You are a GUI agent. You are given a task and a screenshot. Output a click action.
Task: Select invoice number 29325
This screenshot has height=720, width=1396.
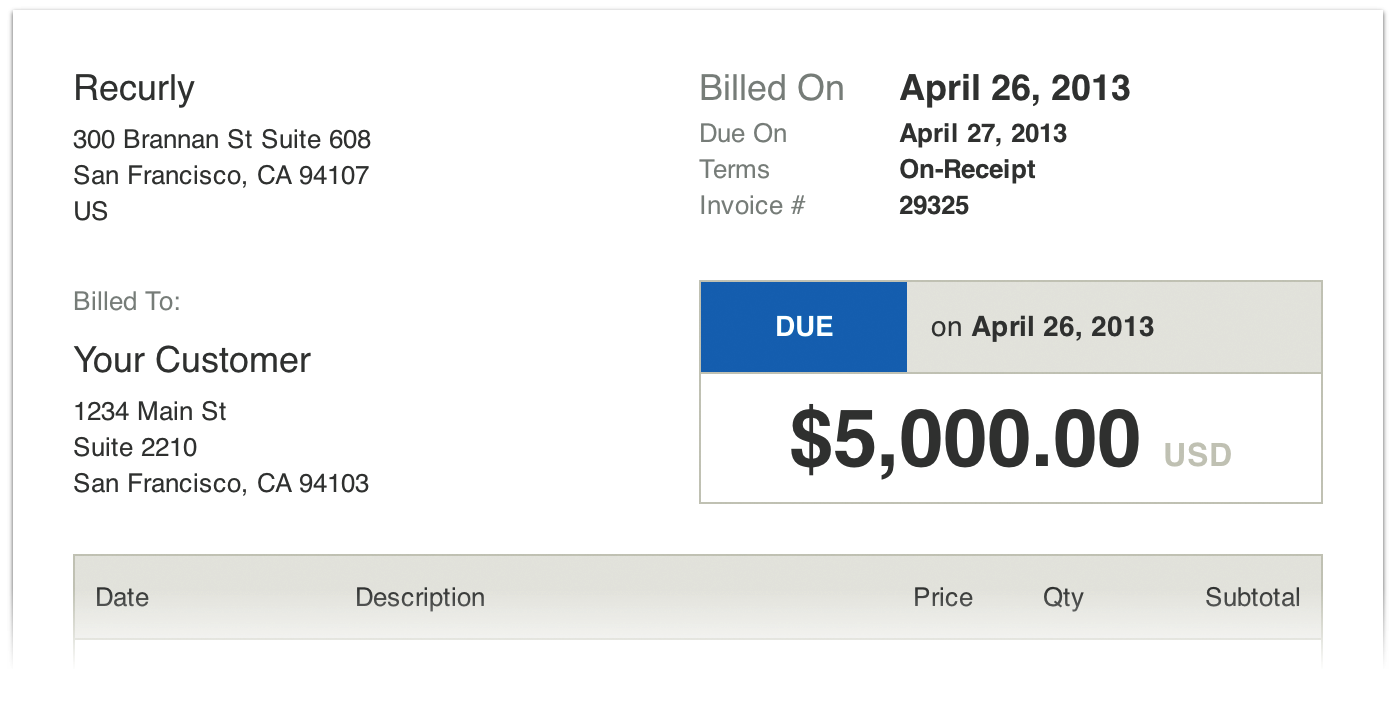pyautogui.click(x=934, y=206)
